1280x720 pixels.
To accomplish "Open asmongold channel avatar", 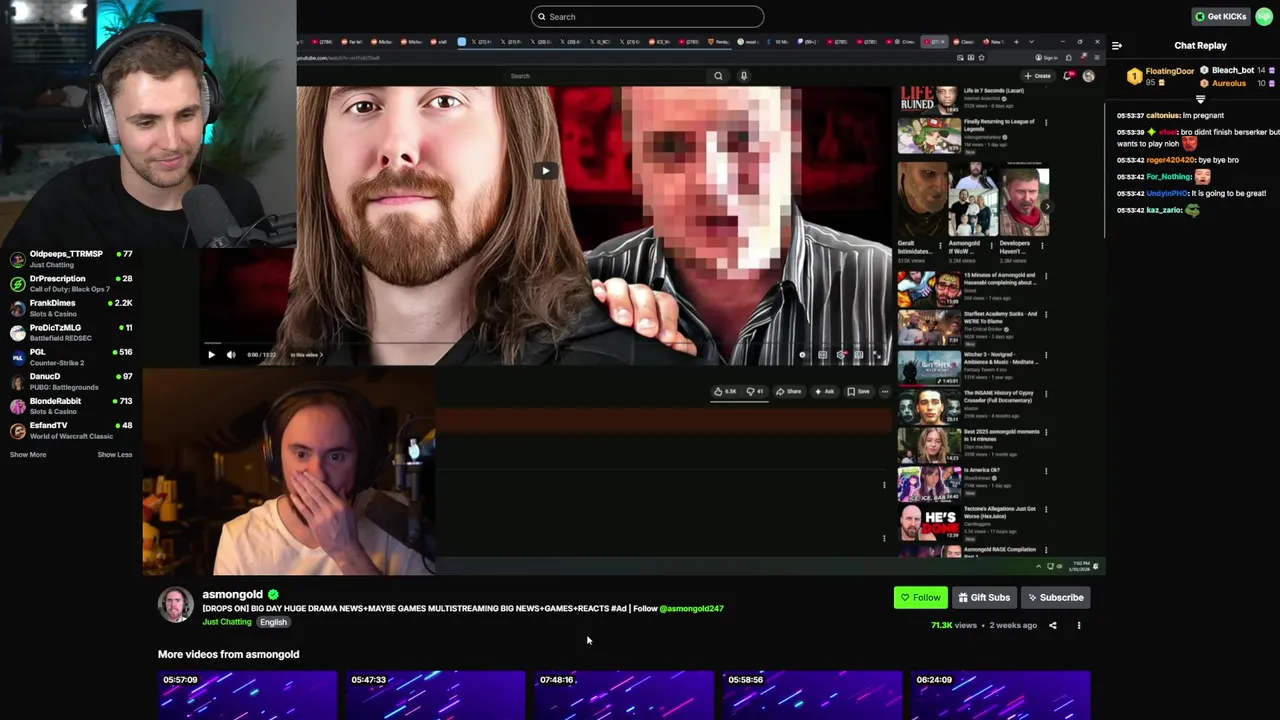I will (x=175, y=604).
